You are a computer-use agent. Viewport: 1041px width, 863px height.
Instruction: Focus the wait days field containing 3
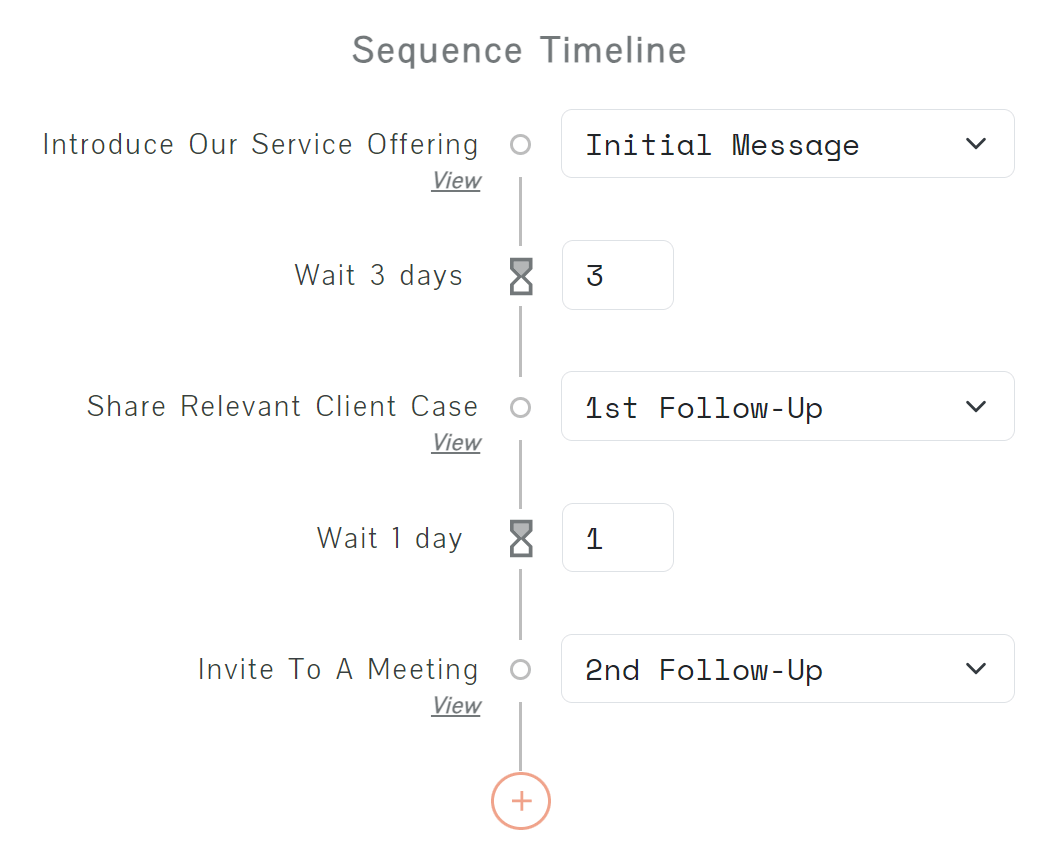coord(617,275)
